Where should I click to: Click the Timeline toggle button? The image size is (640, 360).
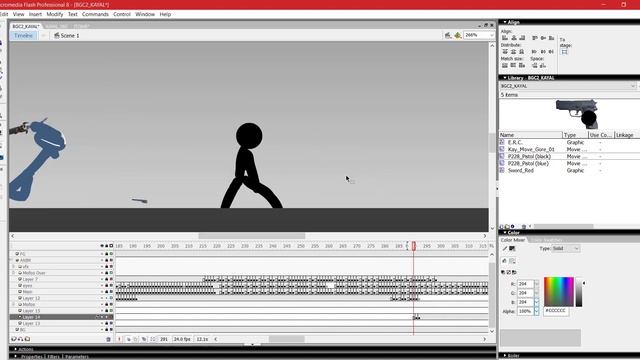tap(23, 36)
